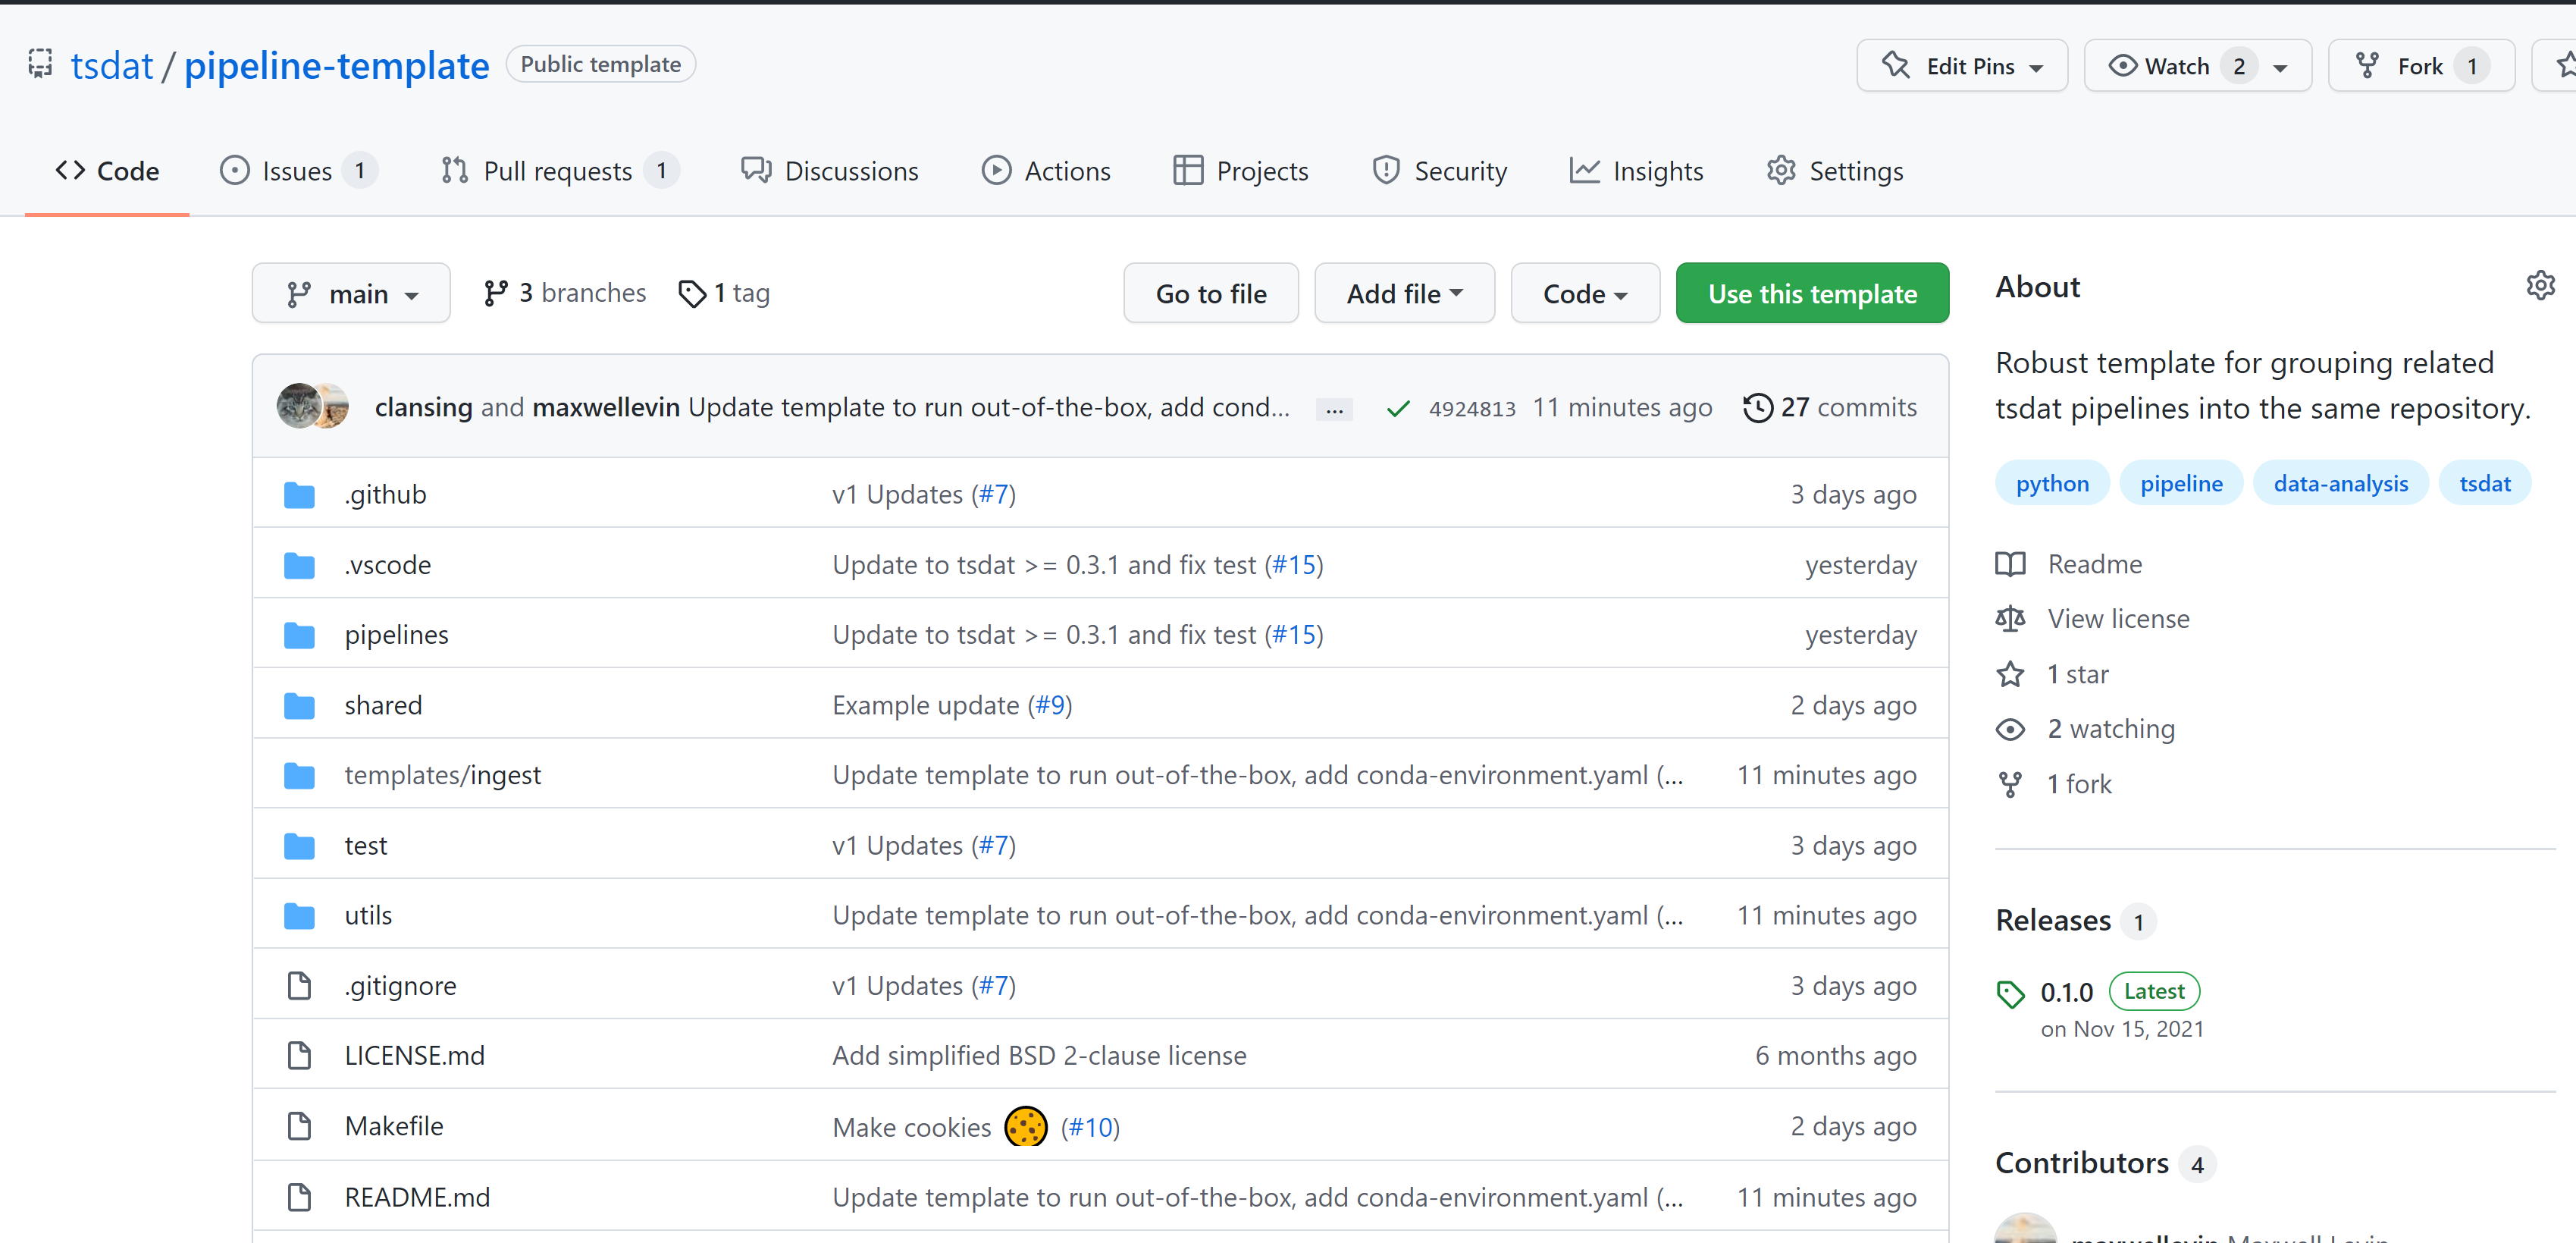
Task: Open the Add file dropdown
Action: (x=1404, y=293)
